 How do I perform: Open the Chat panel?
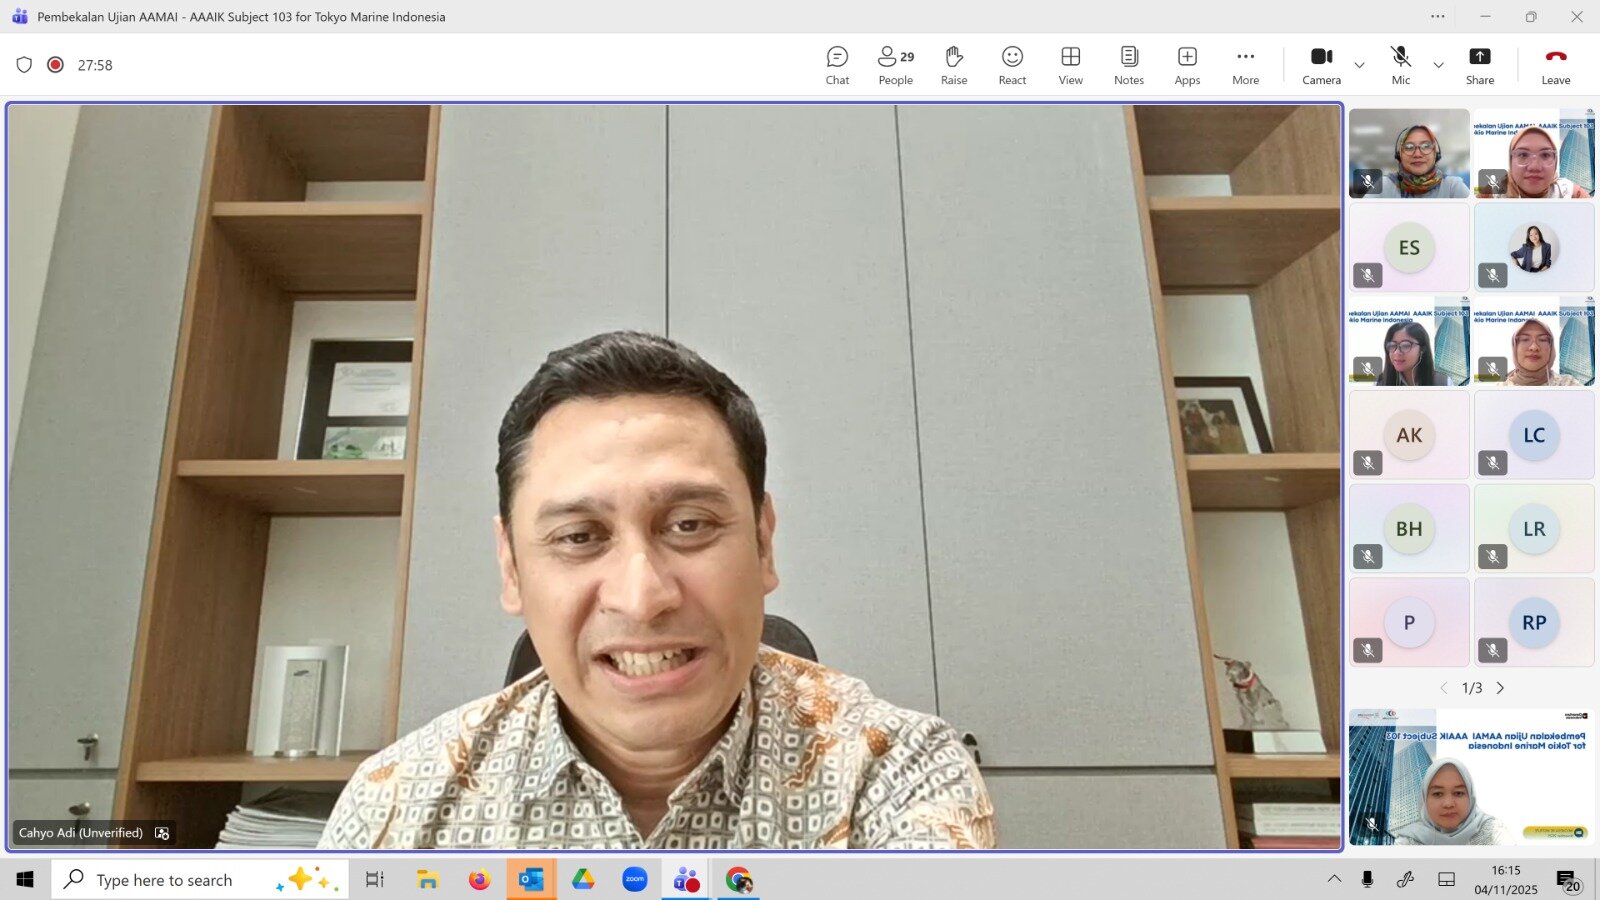(837, 66)
